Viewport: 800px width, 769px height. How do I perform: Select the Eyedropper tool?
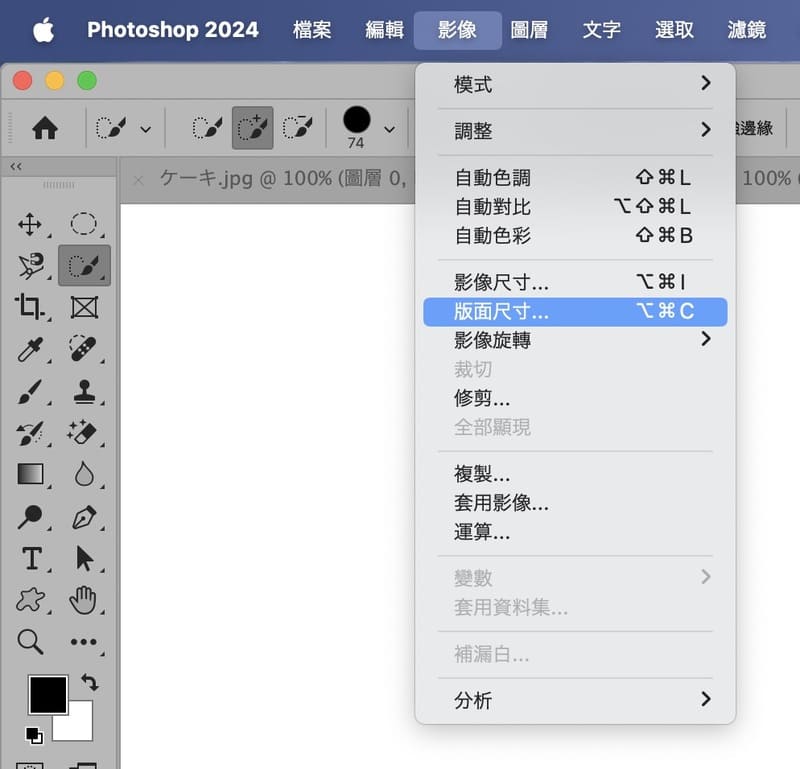30,350
